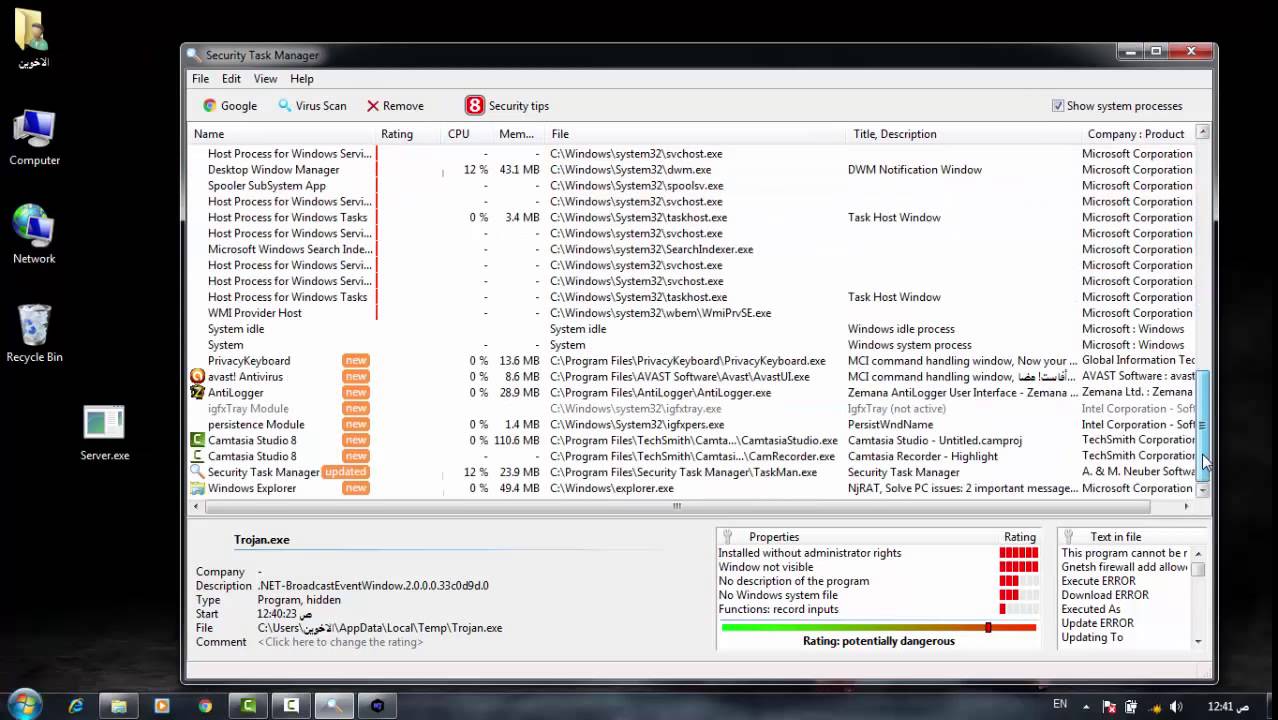Image resolution: width=1278 pixels, height=720 pixels.
Task: Select the Spooler SubSystem App row
Action: 691,186
